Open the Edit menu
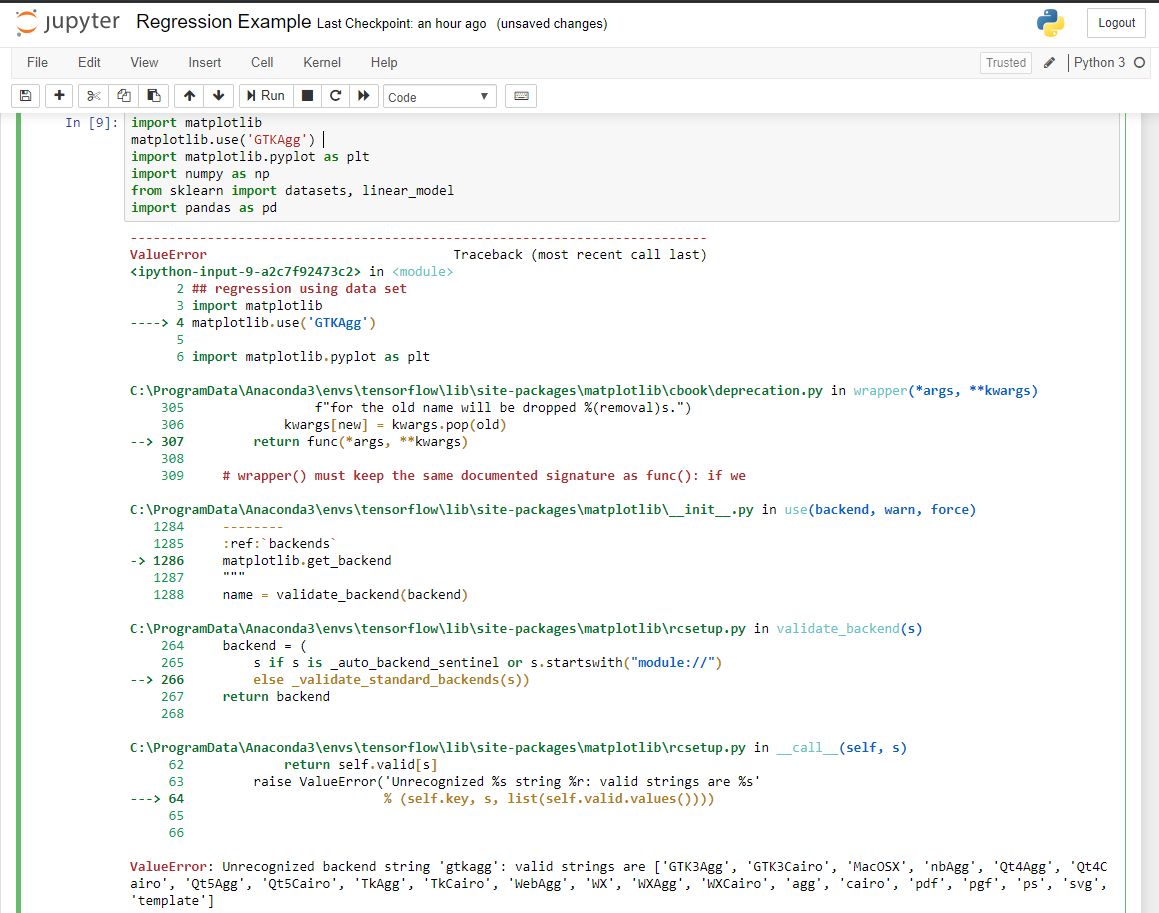1159x913 pixels. coord(89,63)
